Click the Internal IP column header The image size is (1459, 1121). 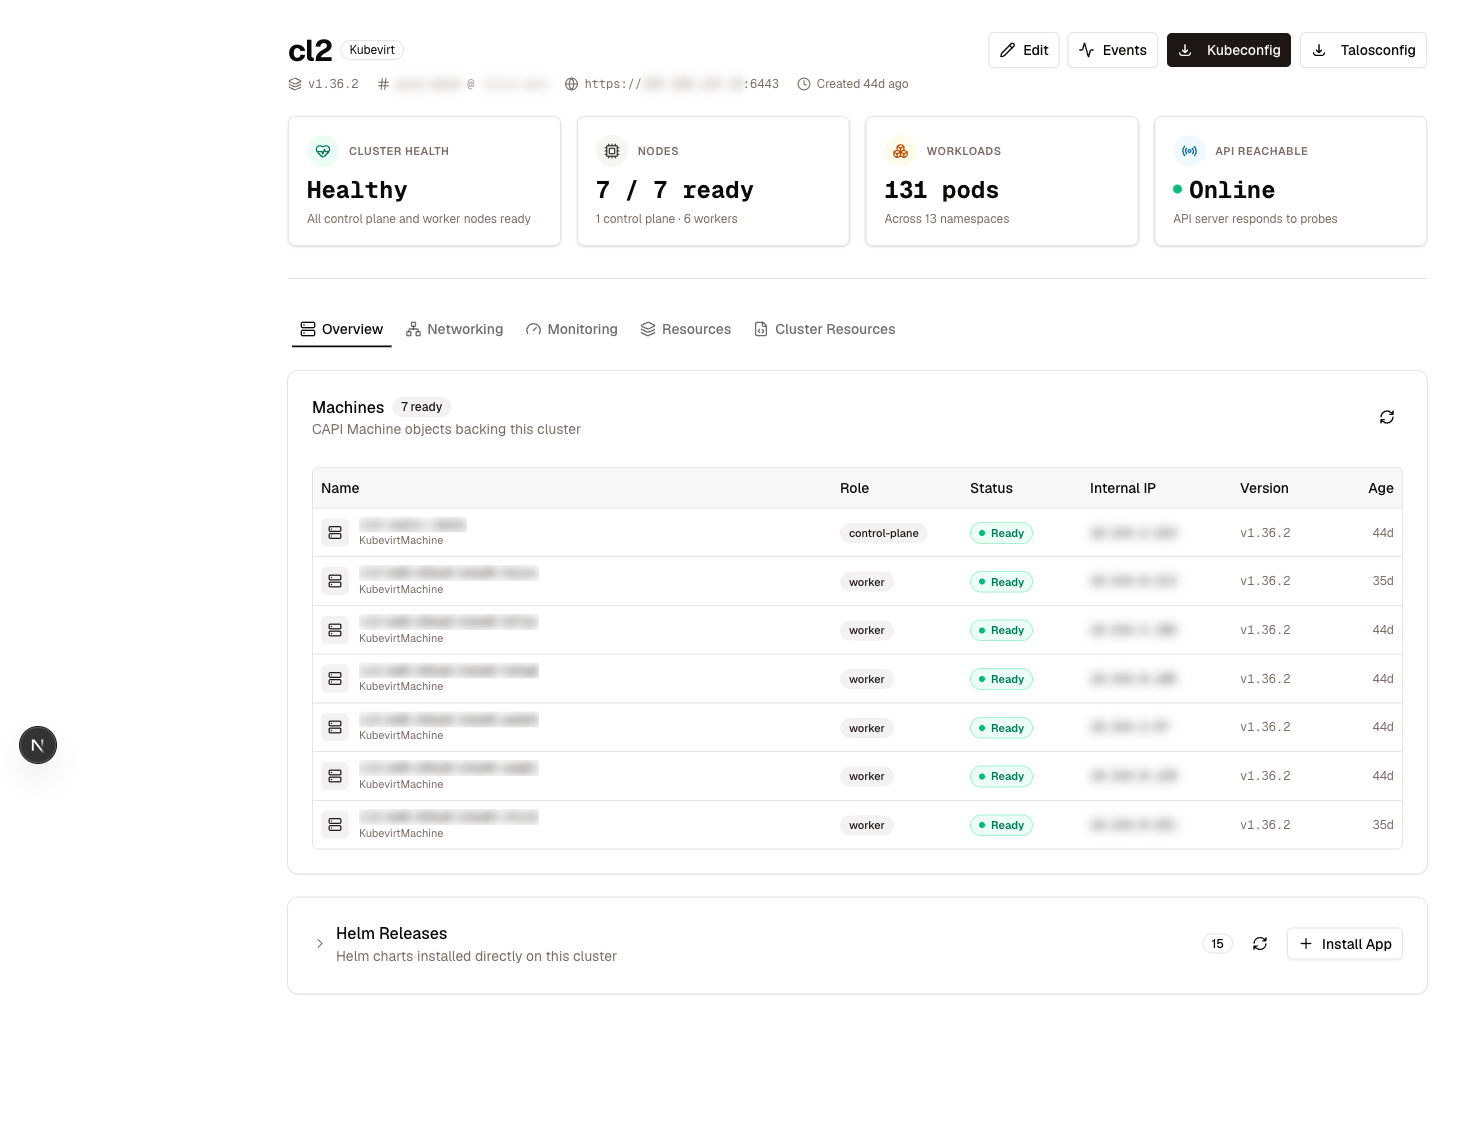pos(1123,488)
